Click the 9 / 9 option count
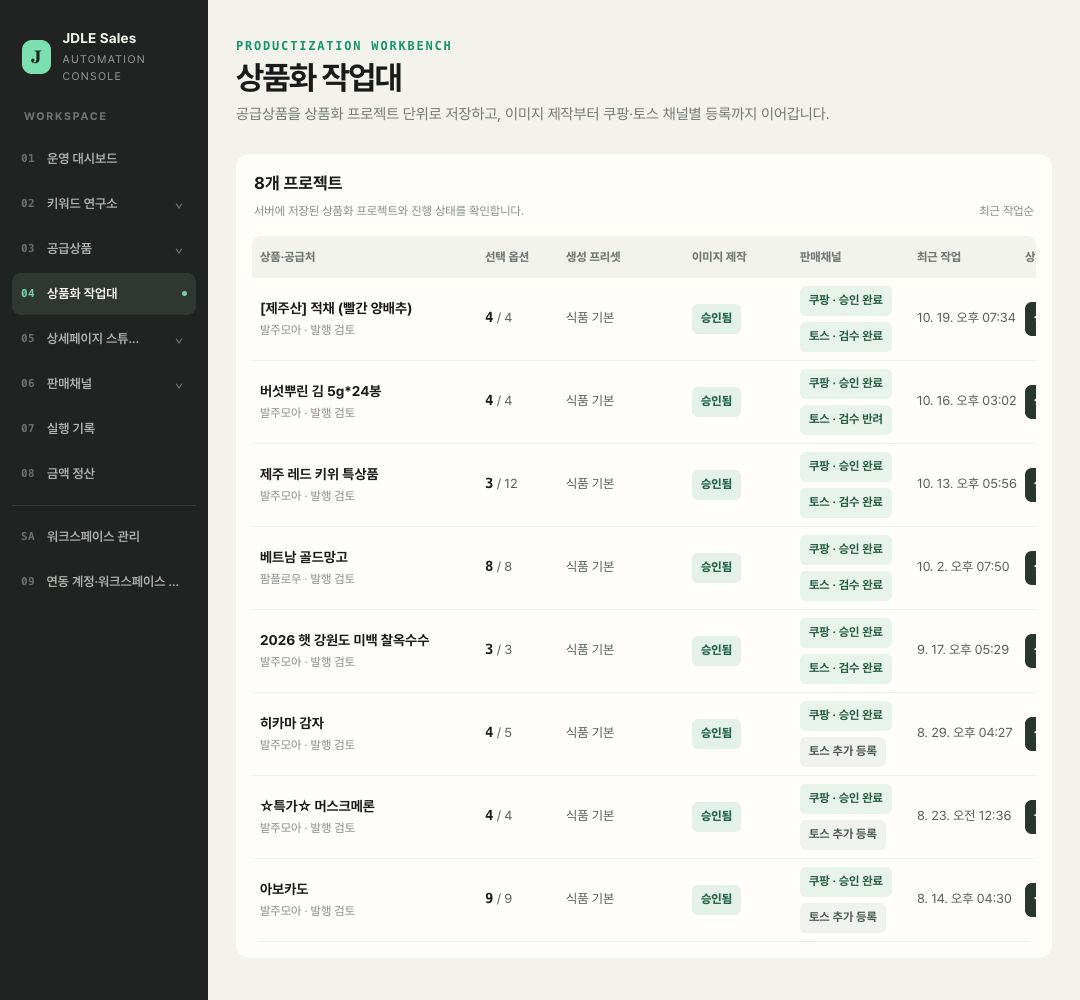Screen dimensions: 1080x1000 [498, 899]
